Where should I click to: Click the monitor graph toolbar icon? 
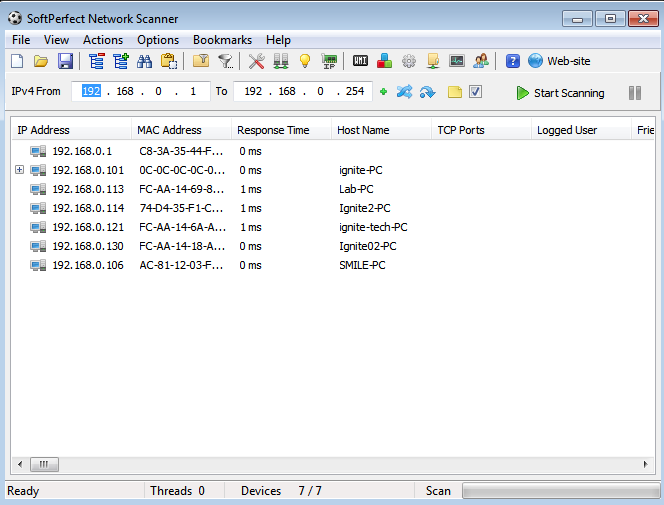coord(457,61)
